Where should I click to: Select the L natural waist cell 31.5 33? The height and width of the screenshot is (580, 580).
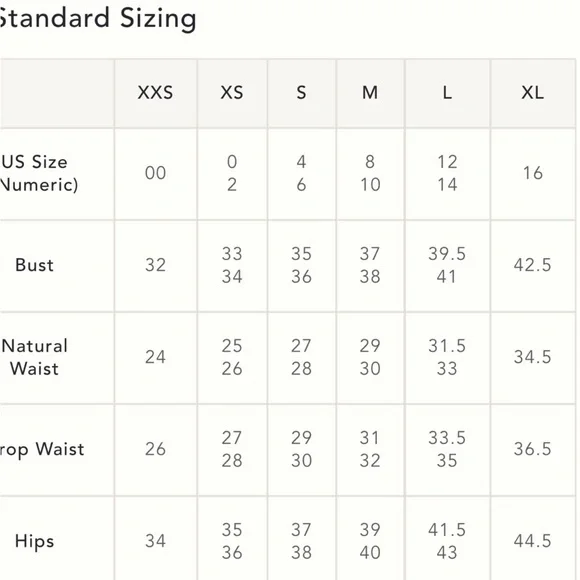pyautogui.click(x=447, y=357)
